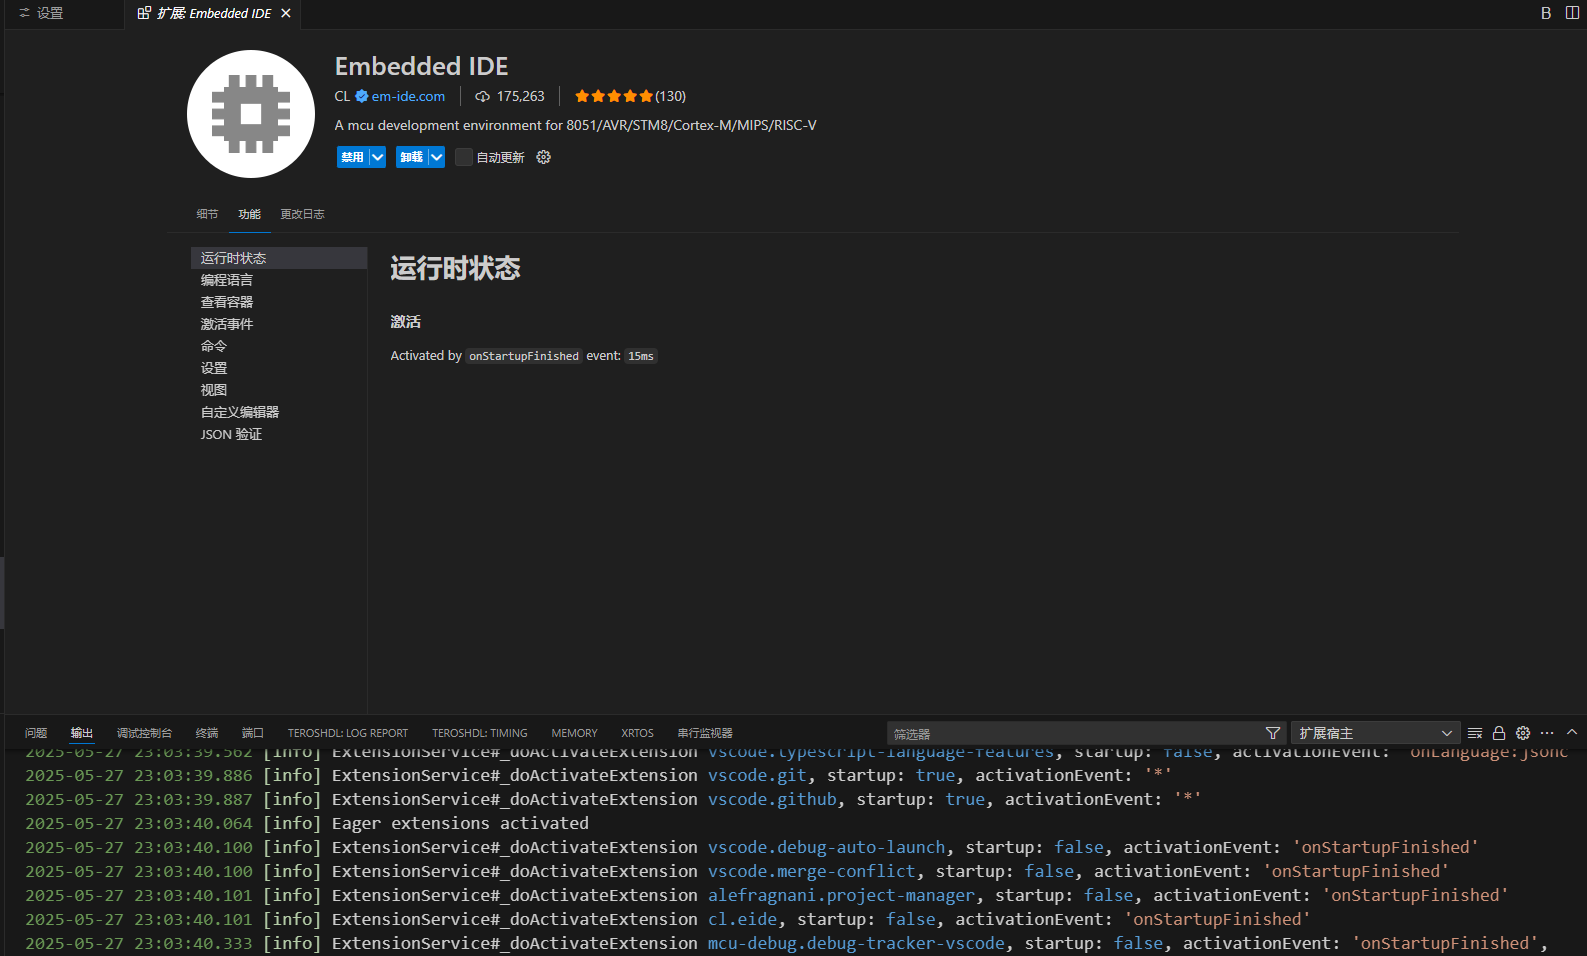Open the 130 star ratings
The height and width of the screenshot is (956, 1587).
pyautogui.click(x=630, y=96)
